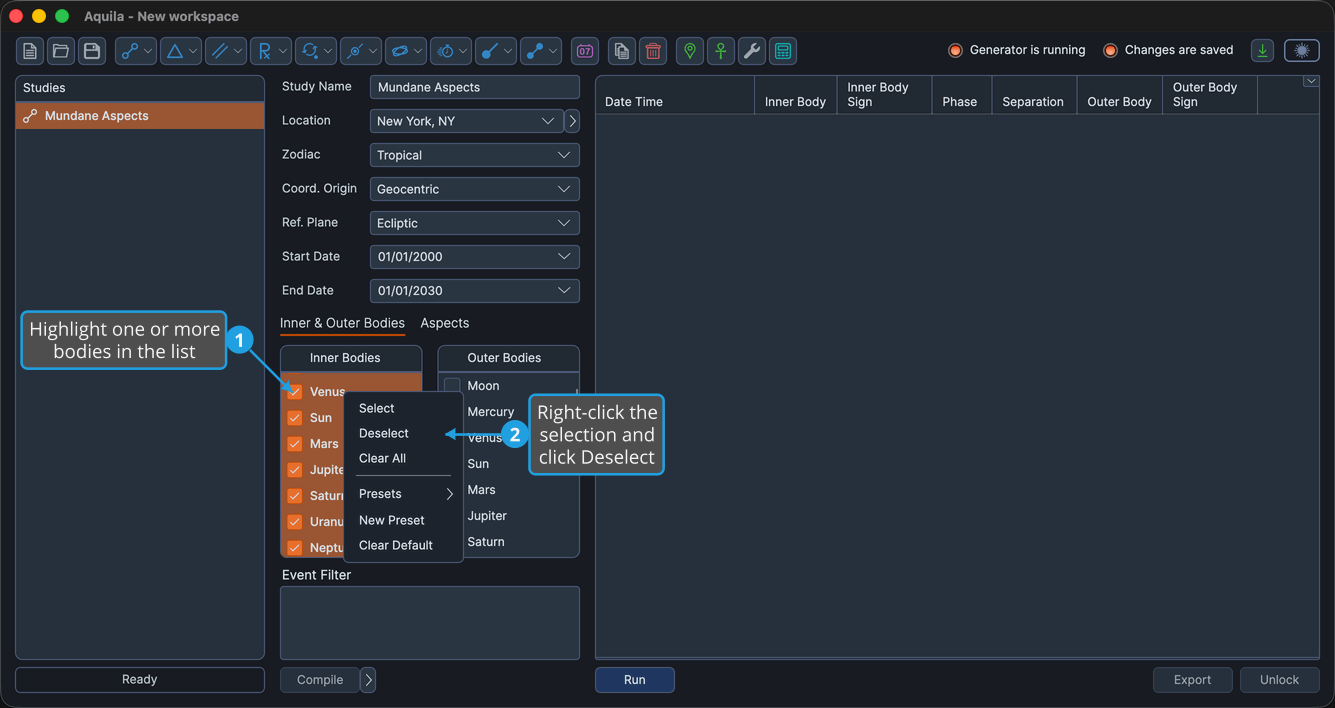Viewport: 1335px width, 708px height.
Task: Click the Separation column header
Action: (1033, 95)
